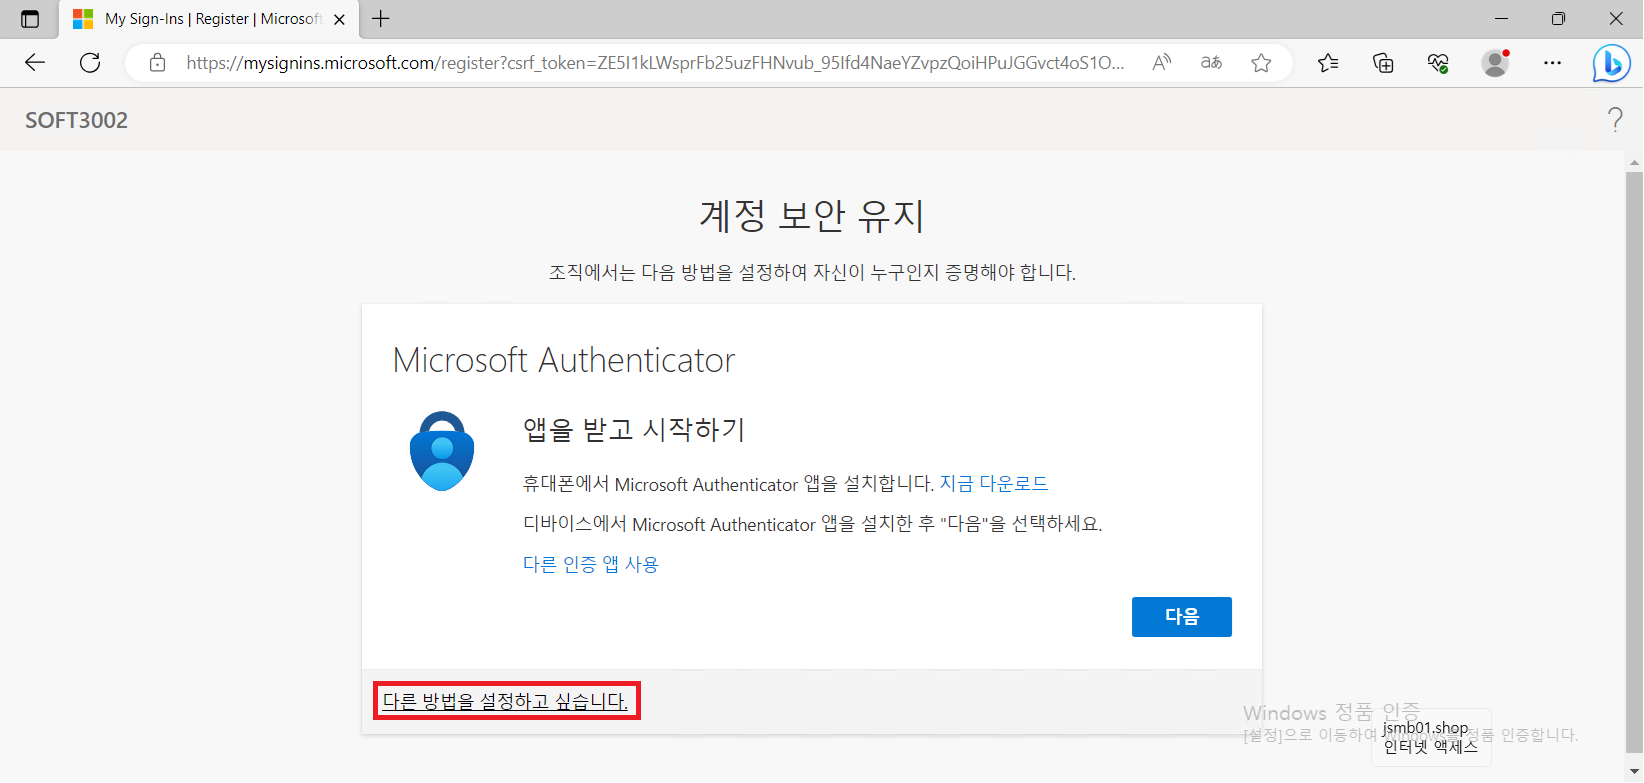View site information lock icon
1644x783 pixels.
[157, 63]
